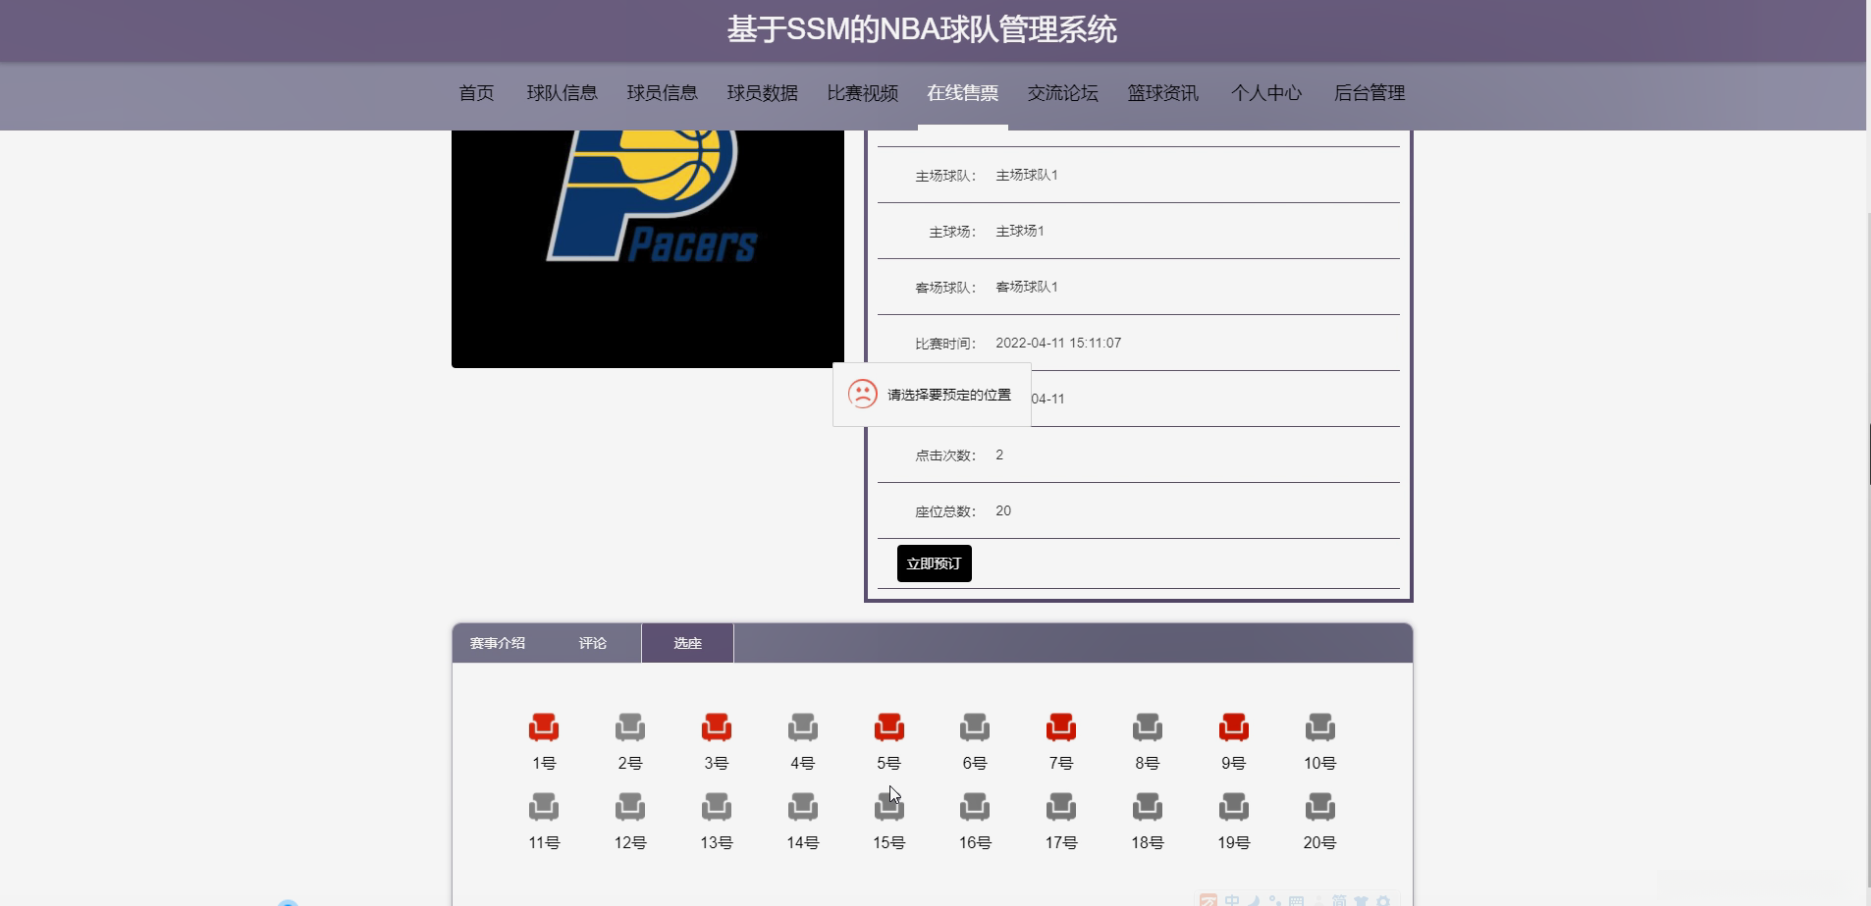Switch to the 评论 tab
The width and height of the screenshot is (1871, 906).
click(592, 643)
